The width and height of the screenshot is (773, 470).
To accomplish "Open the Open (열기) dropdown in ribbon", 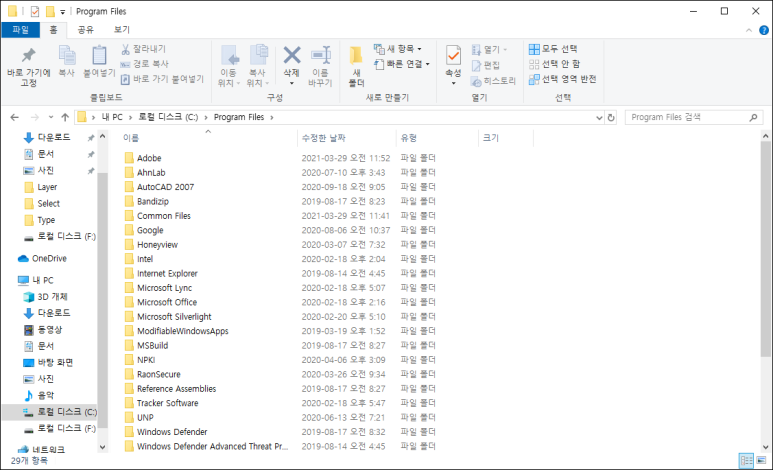I will (489, 50).
